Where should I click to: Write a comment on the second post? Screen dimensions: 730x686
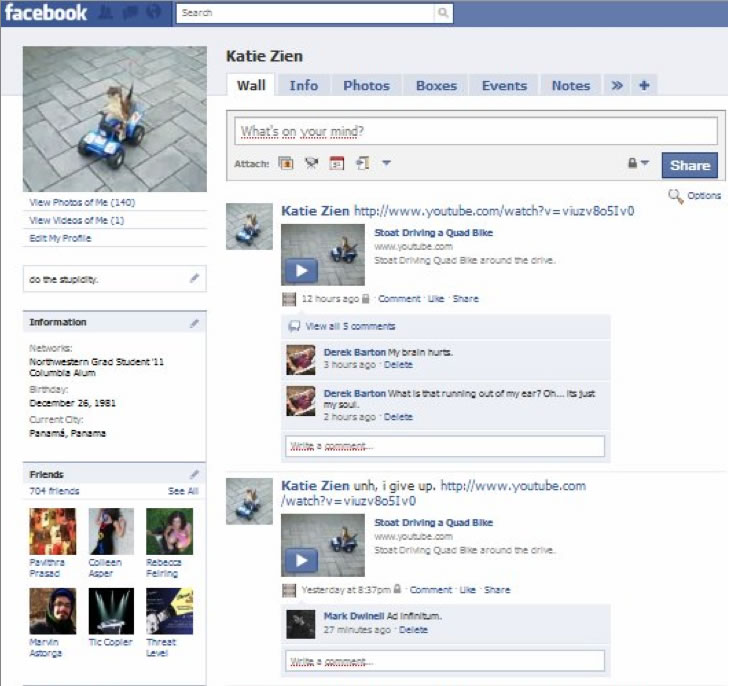click(x=445, y=661)
